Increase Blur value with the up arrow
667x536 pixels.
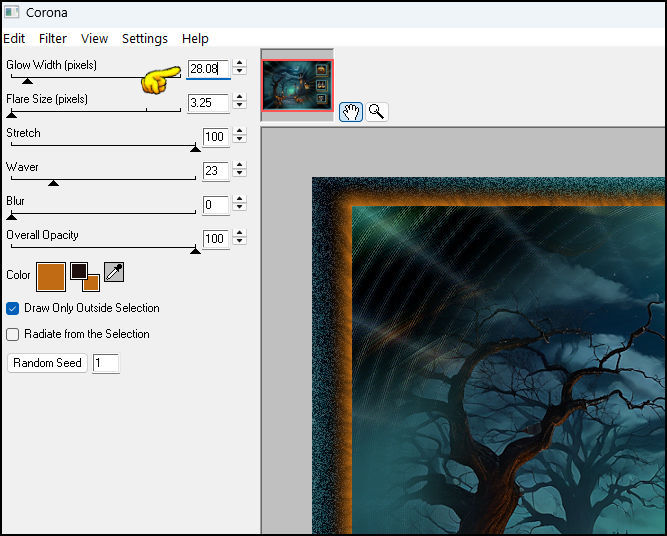239,200
